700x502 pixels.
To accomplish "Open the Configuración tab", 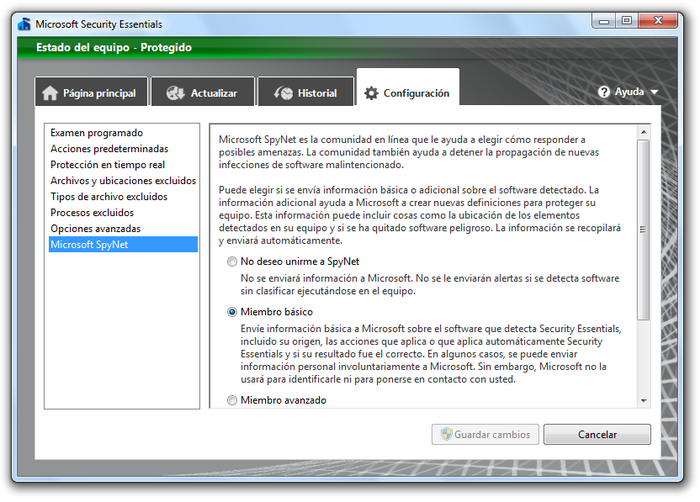I will tap(408, 88).
